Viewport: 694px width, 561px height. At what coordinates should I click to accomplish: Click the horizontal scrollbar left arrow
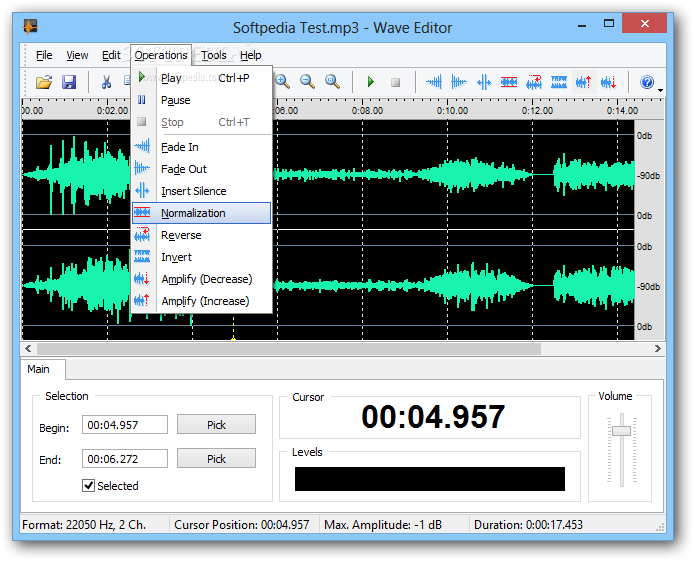(28, 349)
